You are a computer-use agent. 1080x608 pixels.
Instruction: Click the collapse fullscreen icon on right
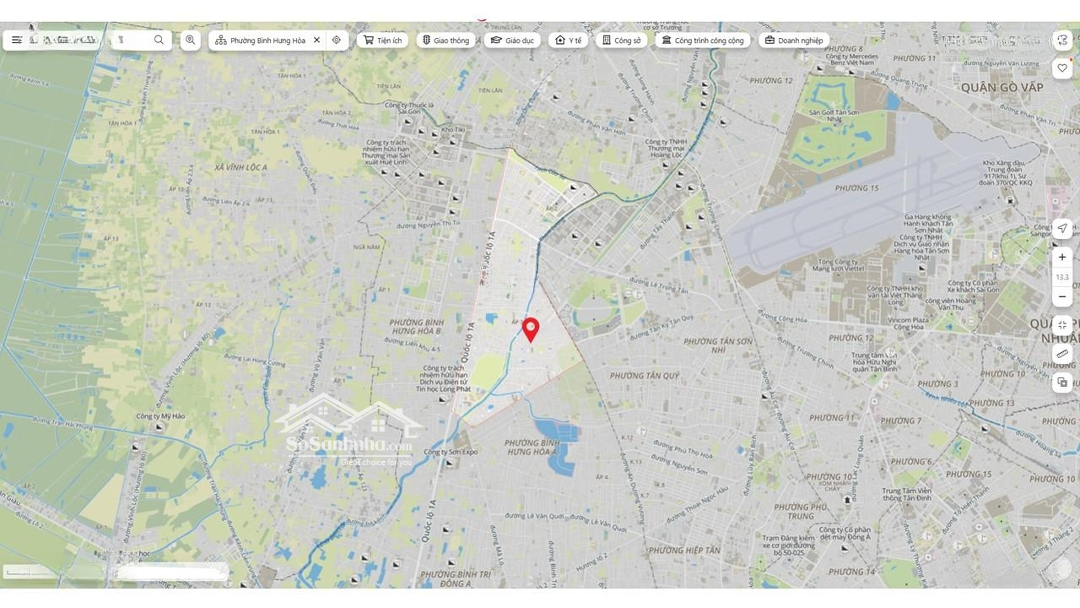click(x=1062, y=325)
